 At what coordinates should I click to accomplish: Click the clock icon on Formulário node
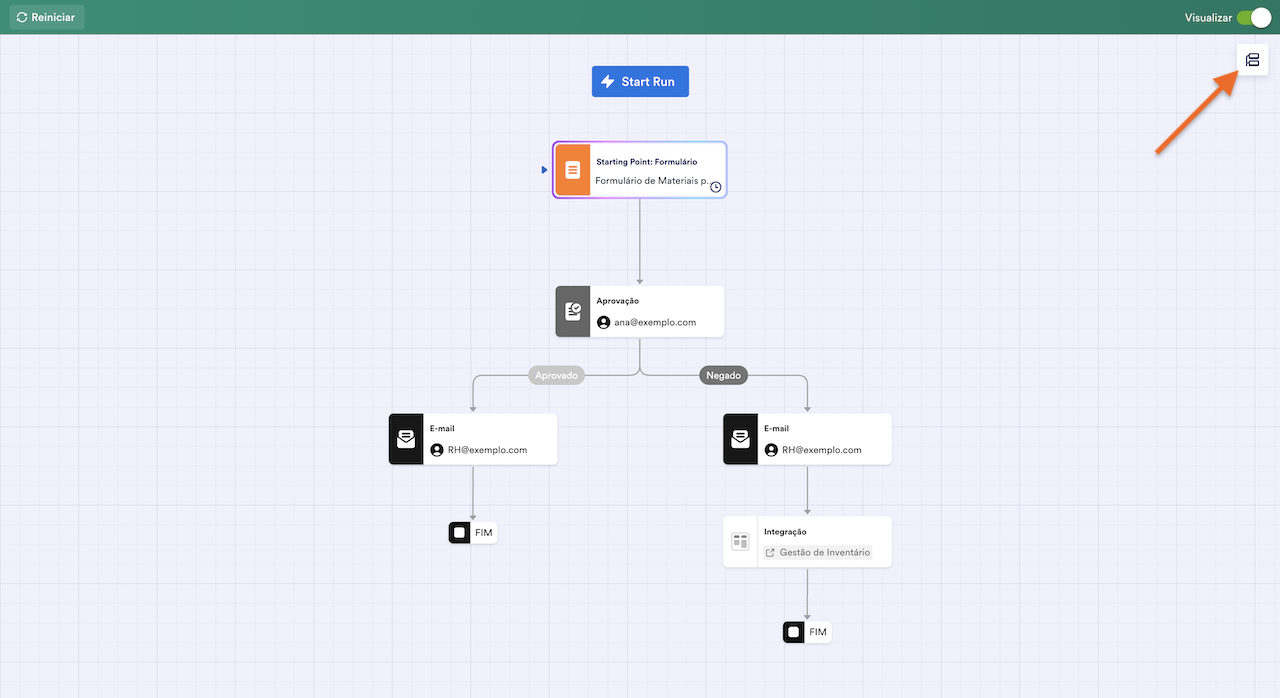716,187
